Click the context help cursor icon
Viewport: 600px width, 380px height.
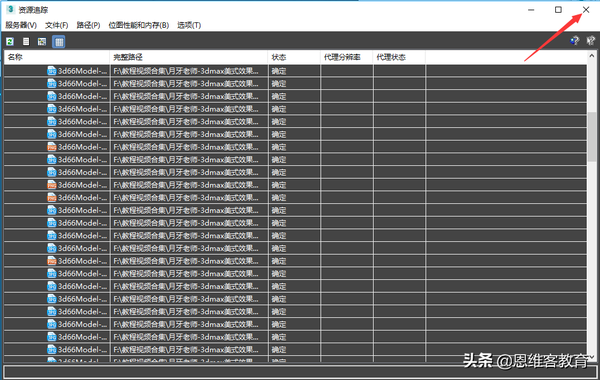[591, 40]
